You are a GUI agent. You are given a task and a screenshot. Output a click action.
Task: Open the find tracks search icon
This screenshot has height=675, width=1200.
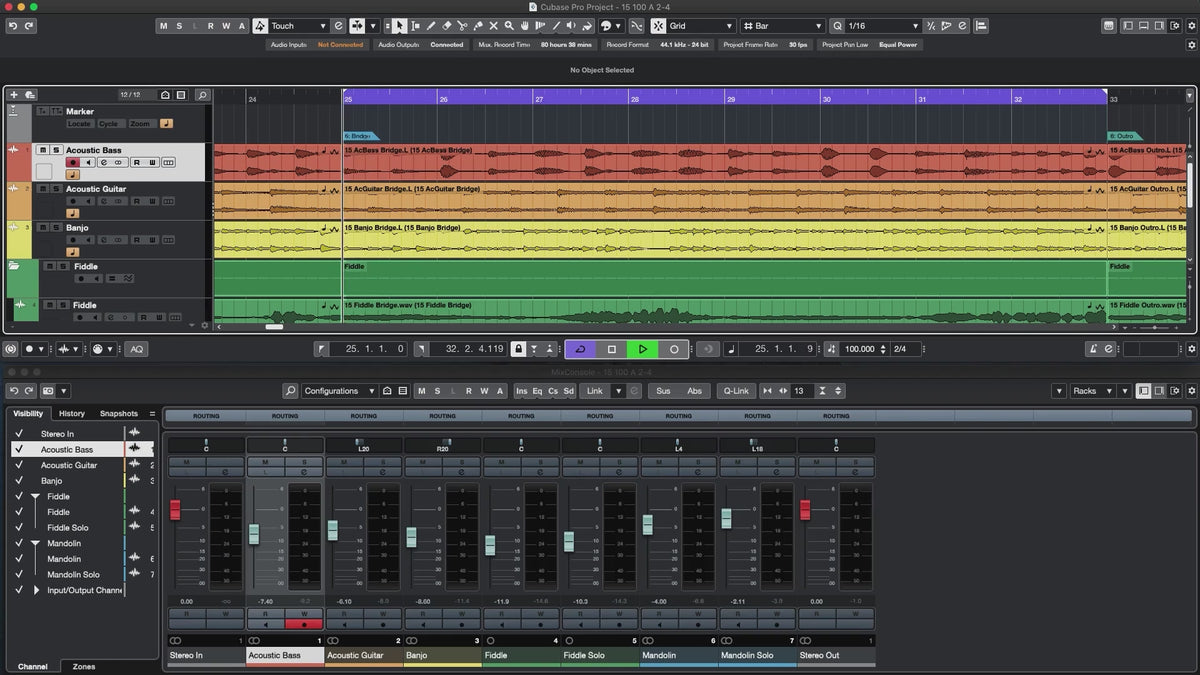pos(202,95)
